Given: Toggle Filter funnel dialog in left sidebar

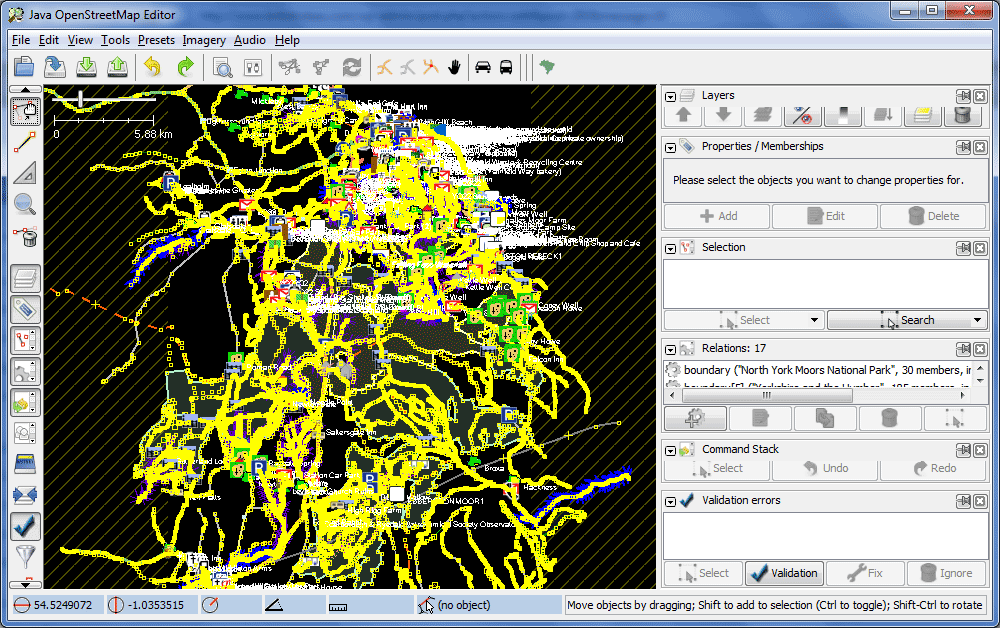Looking at the screenshot, I should click(x=26, y=557).
